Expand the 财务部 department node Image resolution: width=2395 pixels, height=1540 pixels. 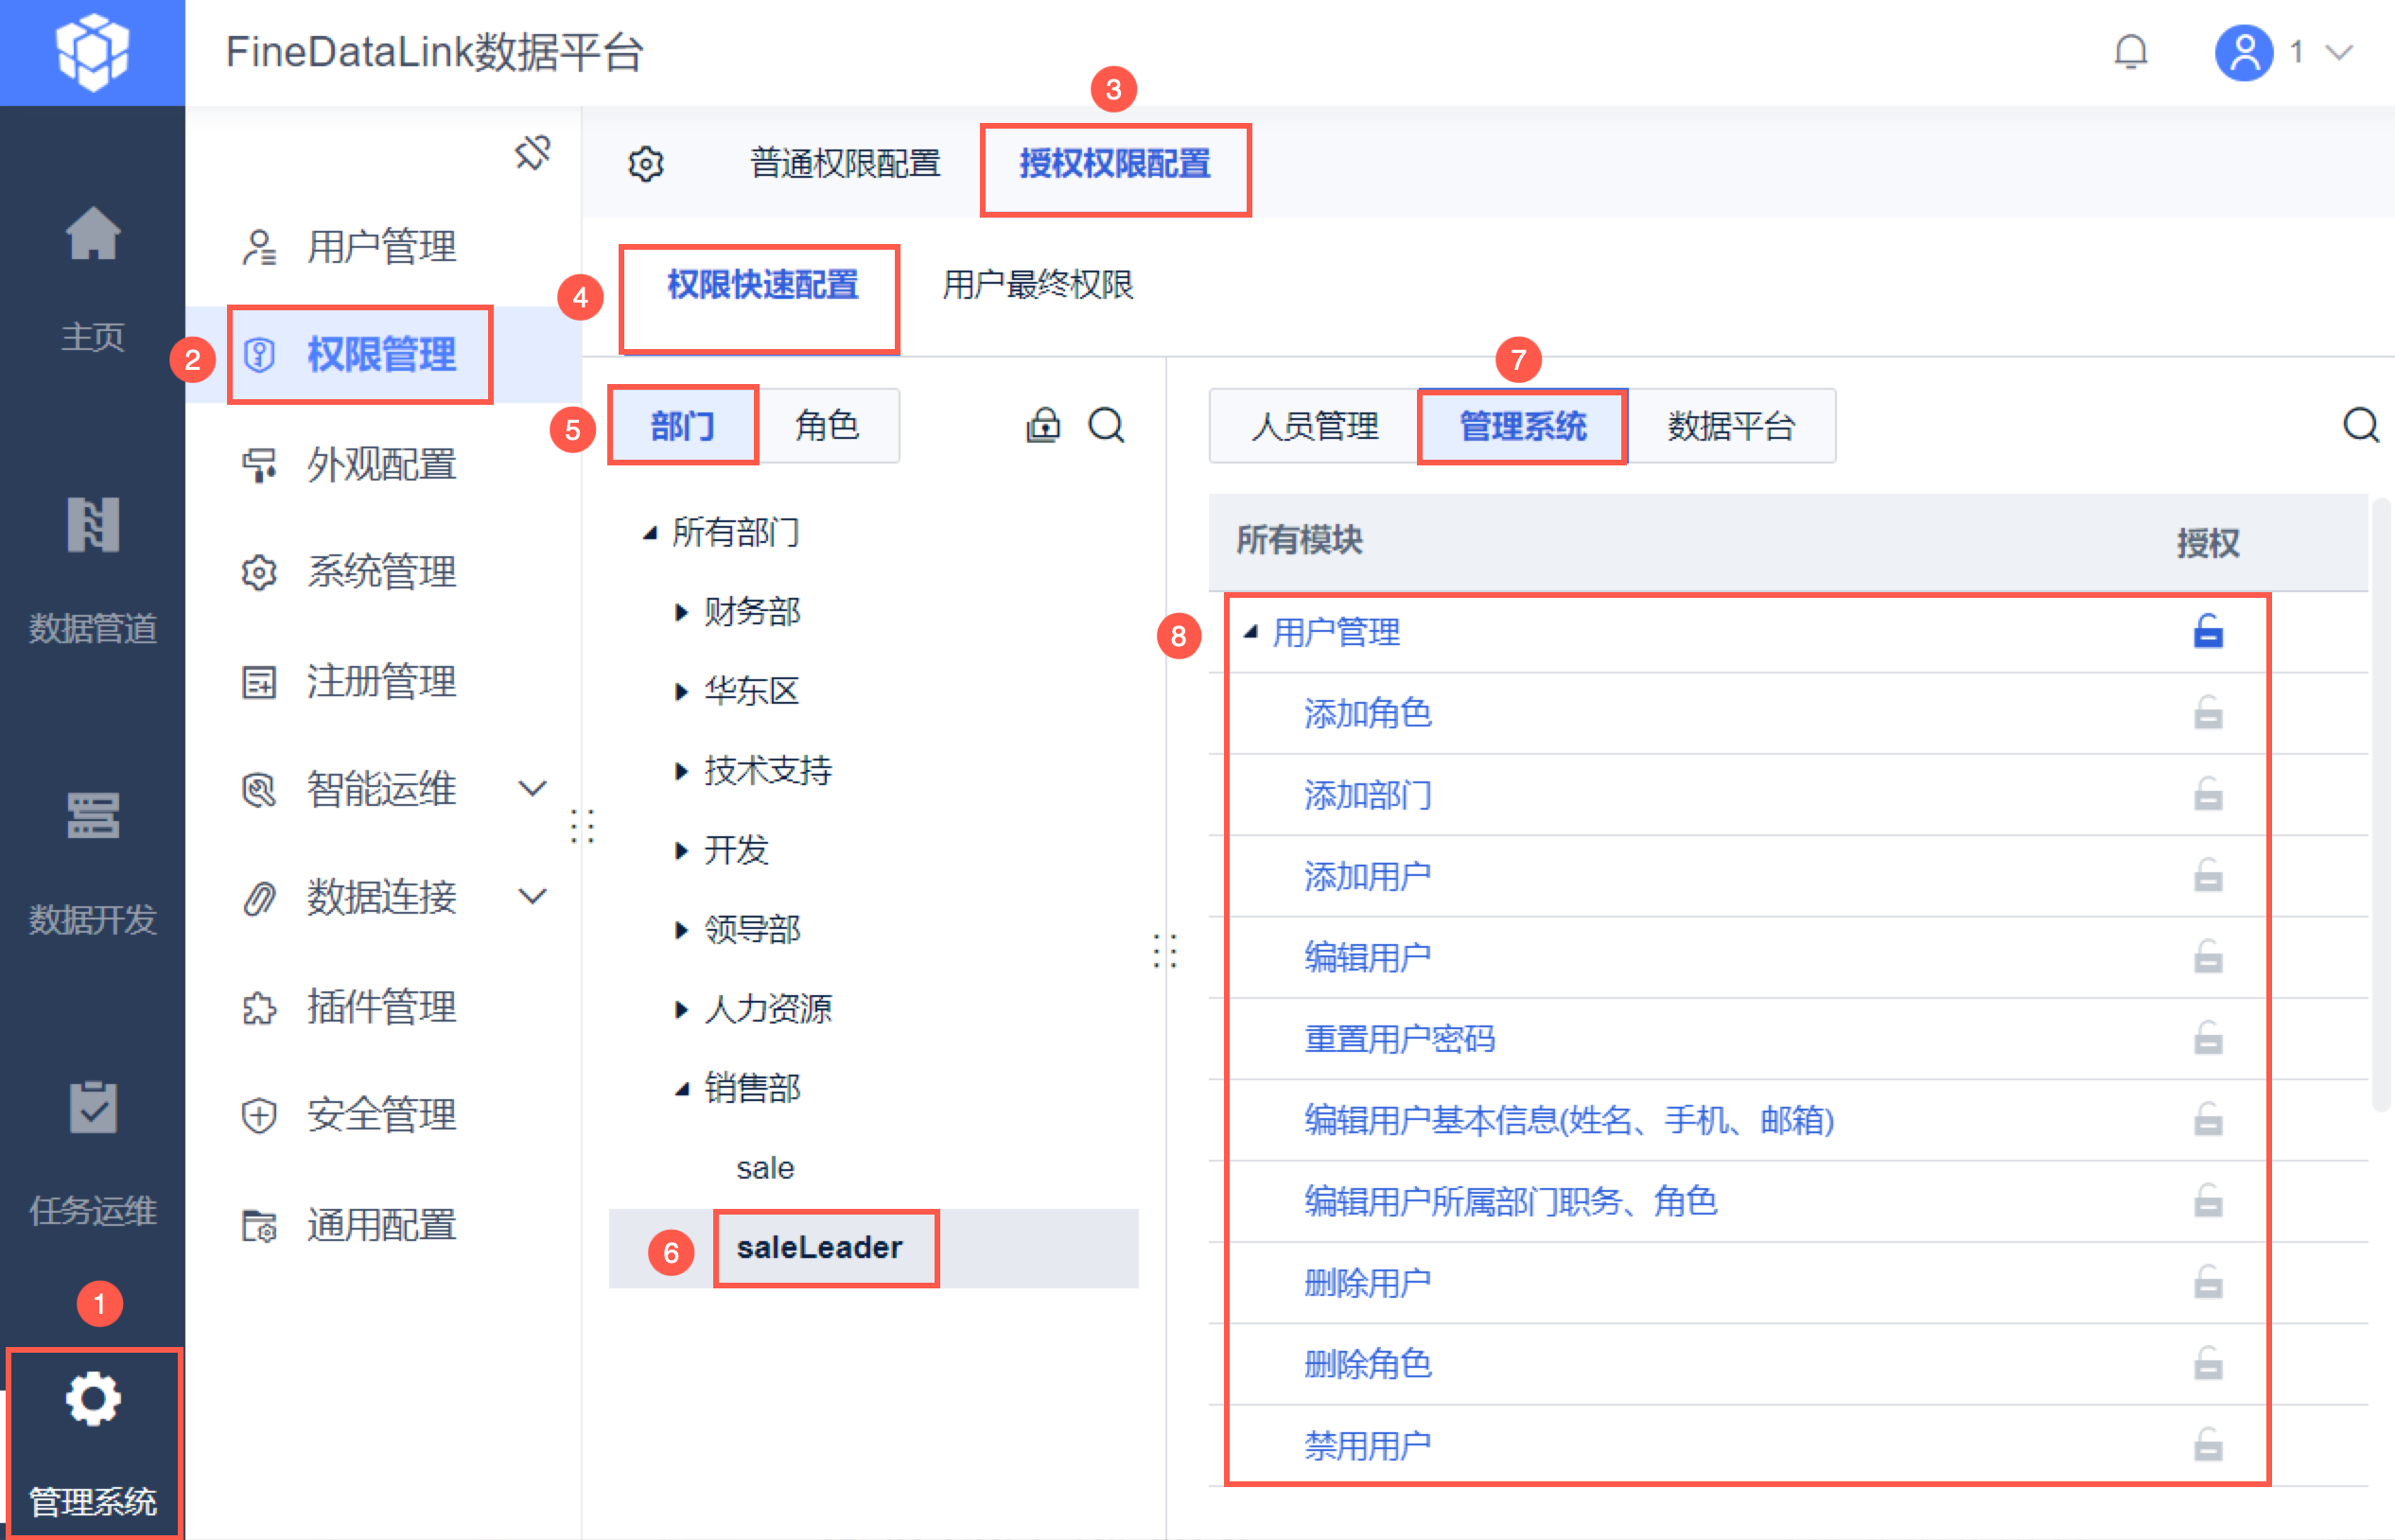coord(681,612)
